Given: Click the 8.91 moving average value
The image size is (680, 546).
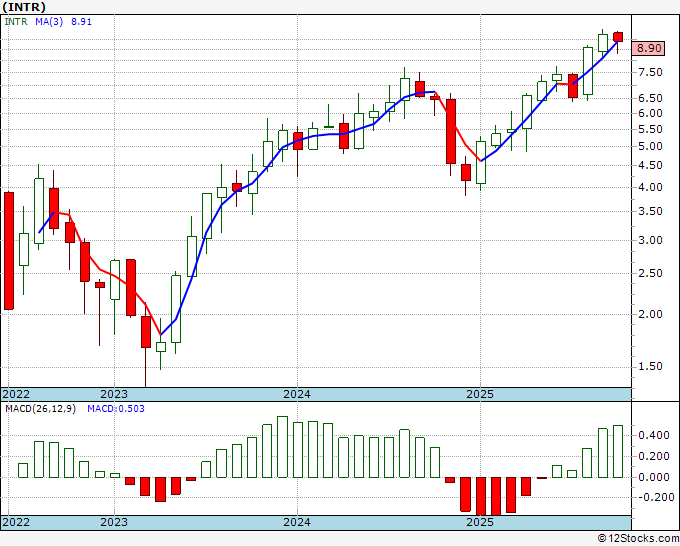Looking at the screenshot, I should (x=82, y=22).
